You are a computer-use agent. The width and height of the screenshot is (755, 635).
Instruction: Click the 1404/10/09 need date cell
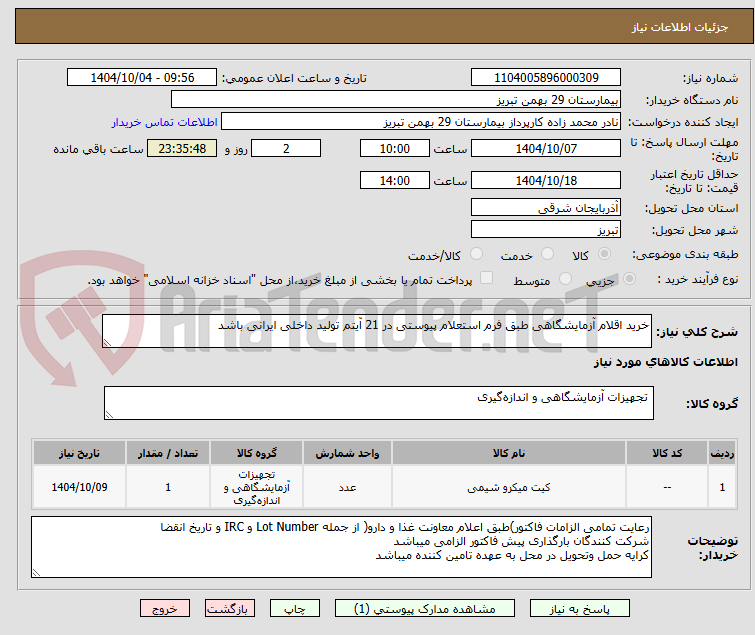79,487
